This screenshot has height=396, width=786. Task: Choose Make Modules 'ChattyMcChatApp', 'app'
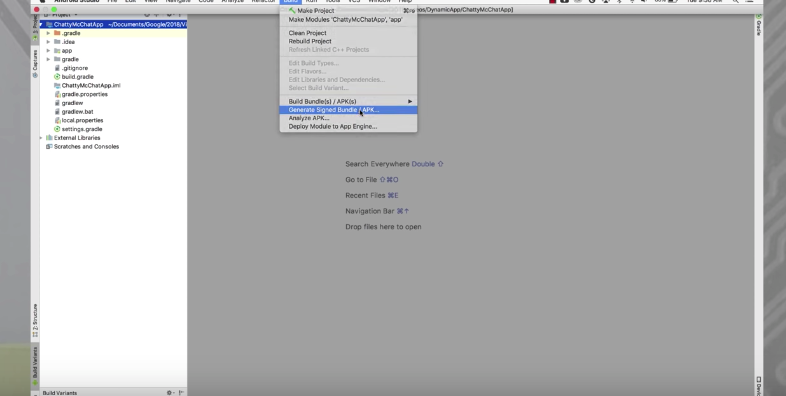coord(348,20)
